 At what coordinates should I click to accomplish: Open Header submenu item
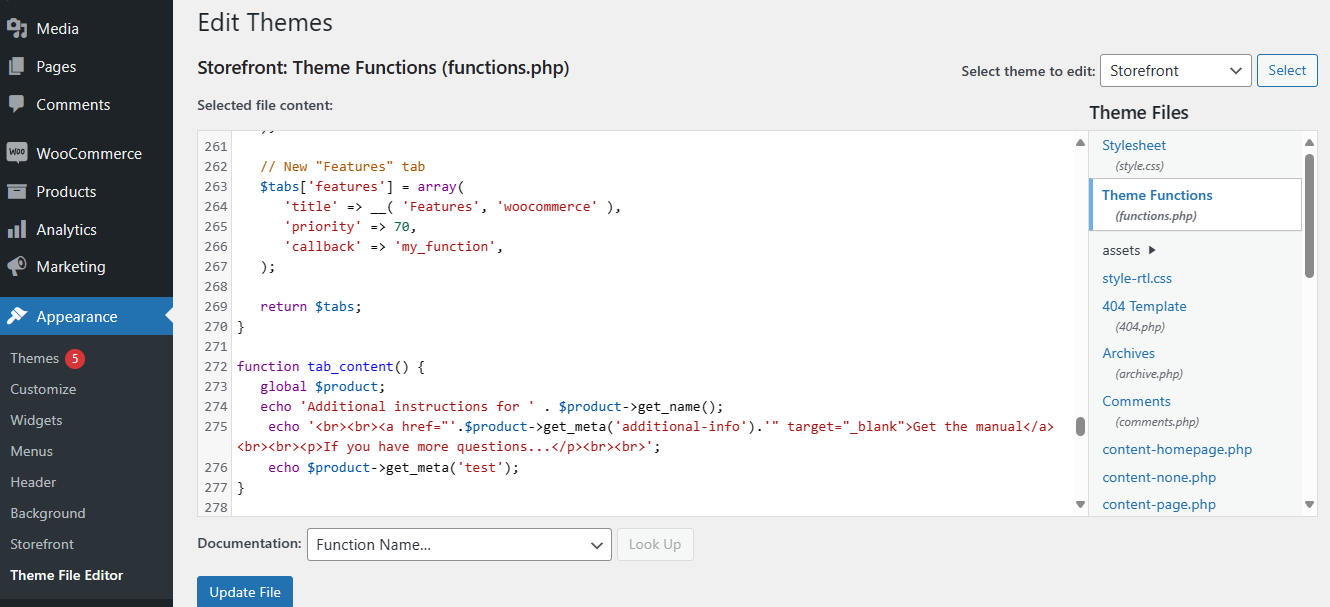[33, 482]
